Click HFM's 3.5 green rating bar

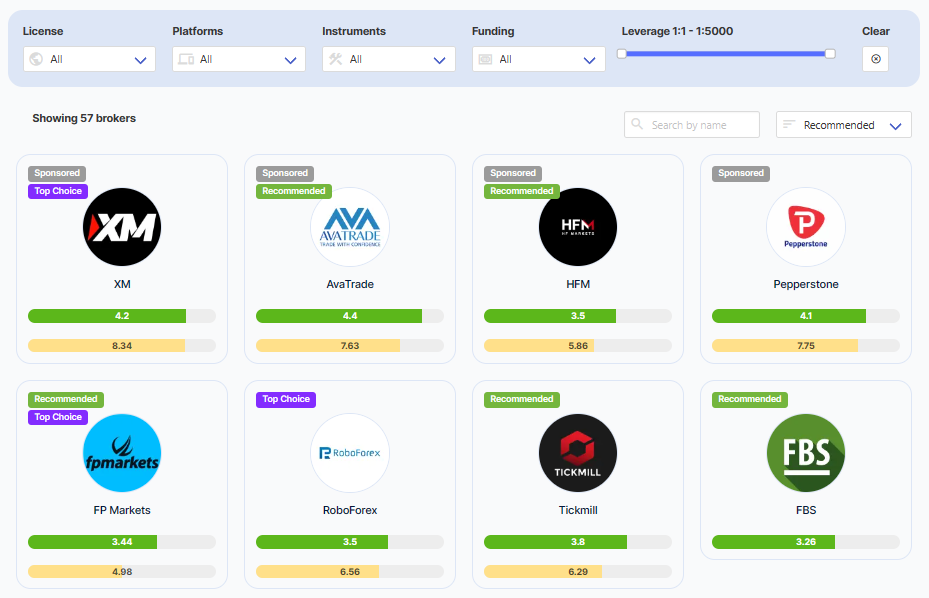578,316
